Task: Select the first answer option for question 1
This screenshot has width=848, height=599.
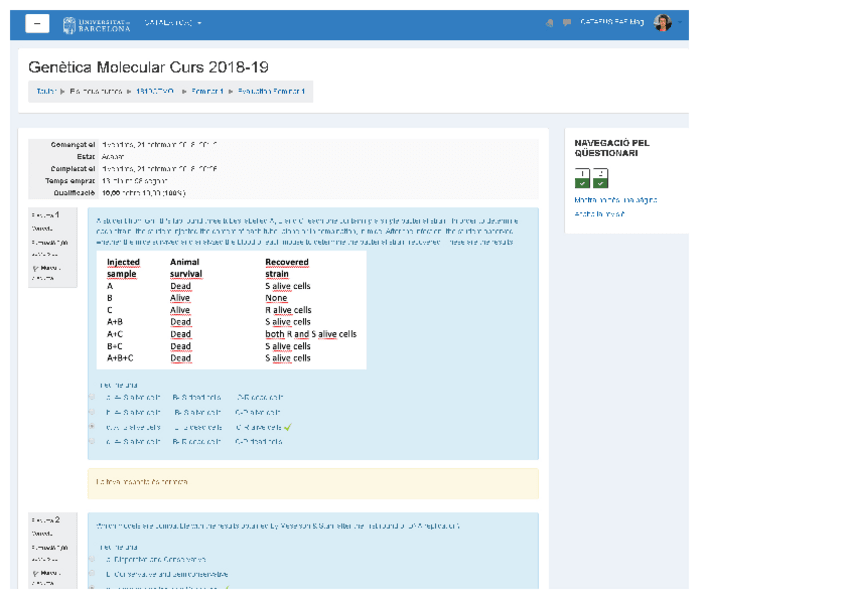Action: 92,396
